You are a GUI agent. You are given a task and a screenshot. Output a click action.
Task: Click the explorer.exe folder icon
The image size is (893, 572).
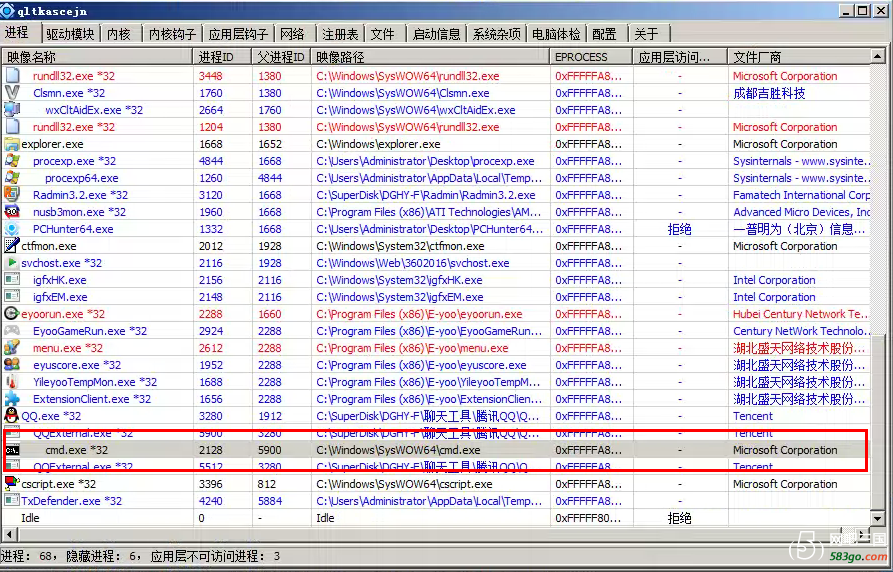12,144
